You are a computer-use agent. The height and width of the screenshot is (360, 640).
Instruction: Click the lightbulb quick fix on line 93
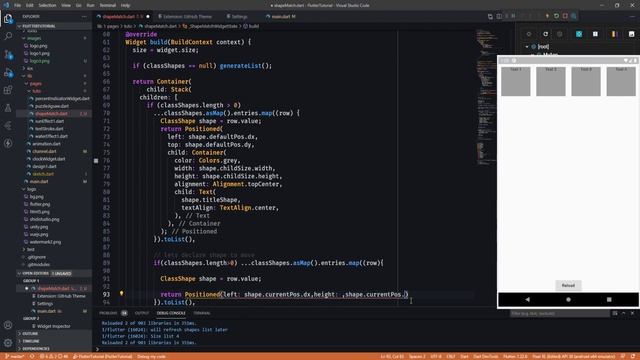coord(121,293)
